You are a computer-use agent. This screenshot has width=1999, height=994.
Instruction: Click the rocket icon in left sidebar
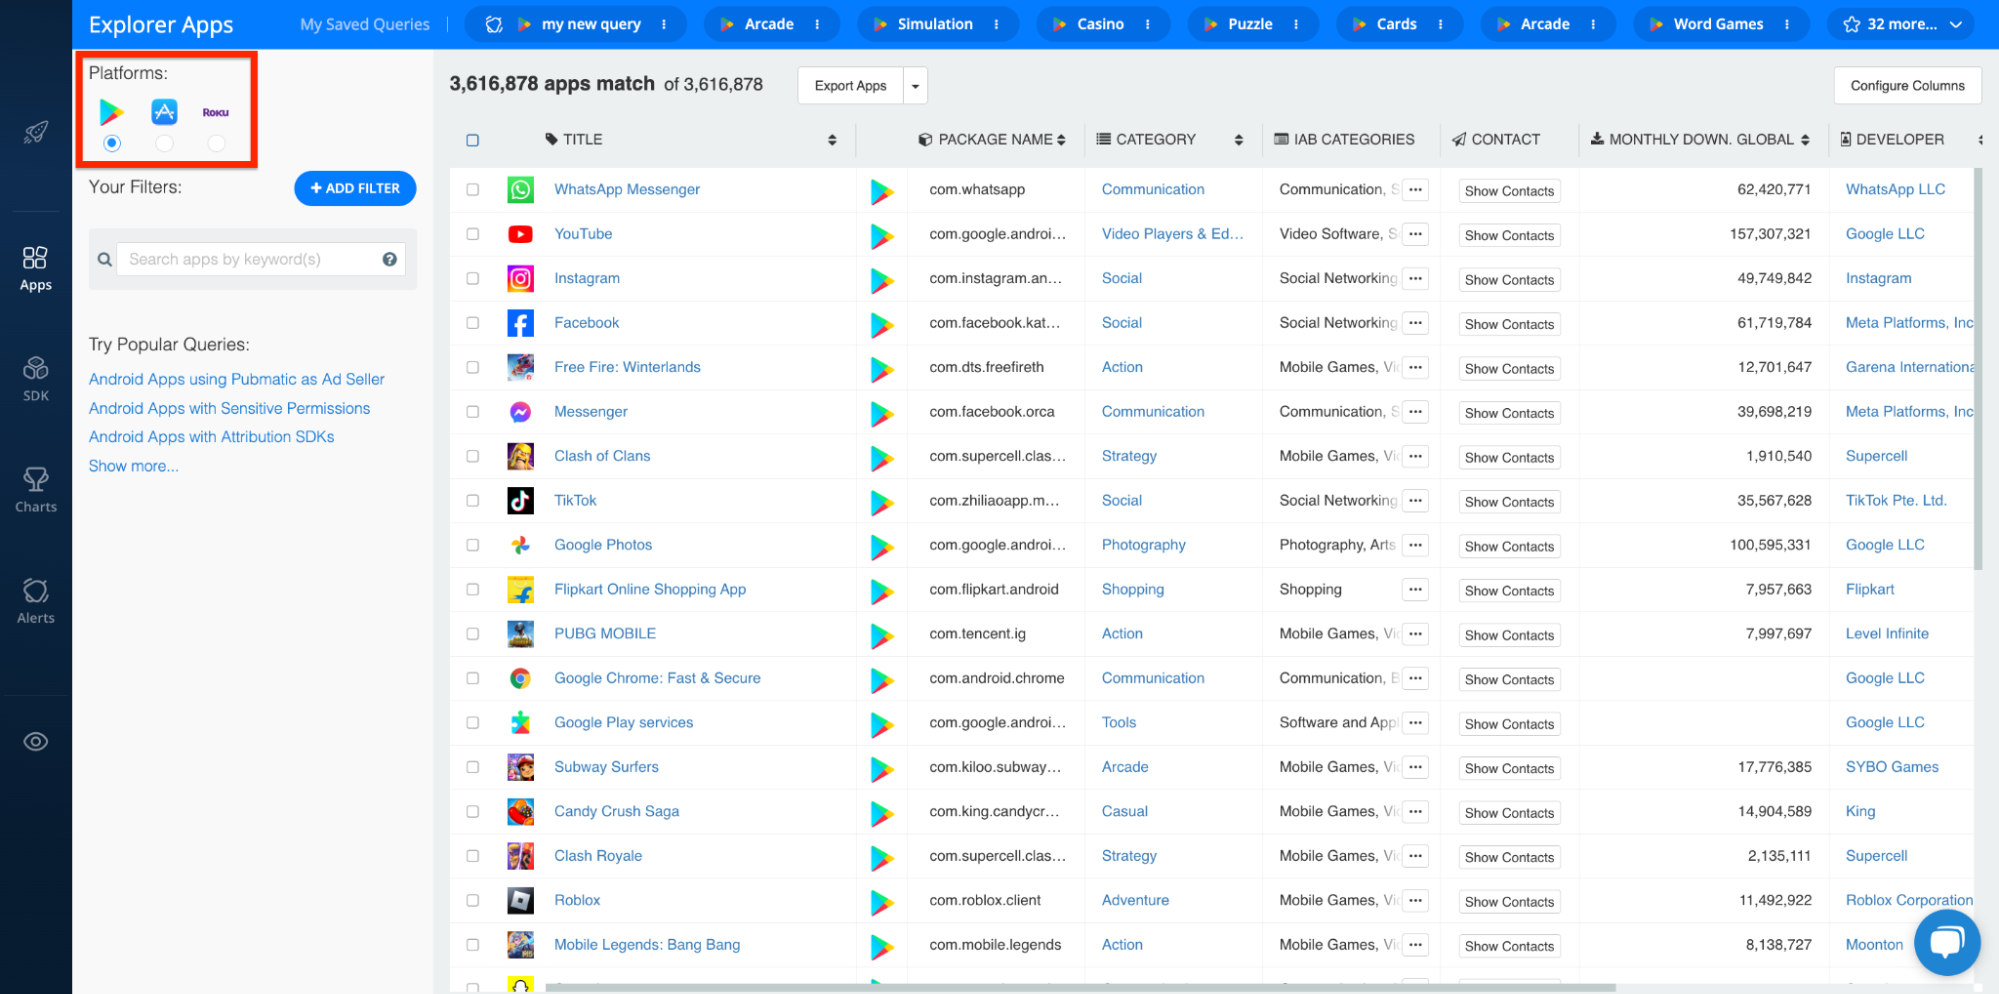(36, 132)
